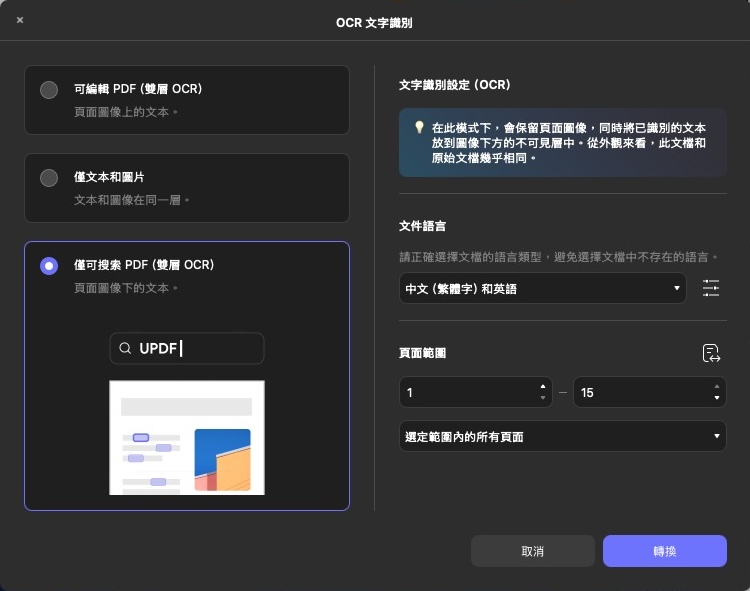The image size is (750, 591).
Task: Select 僅可搜索 PDF radio button
Action: click(49, 266)
